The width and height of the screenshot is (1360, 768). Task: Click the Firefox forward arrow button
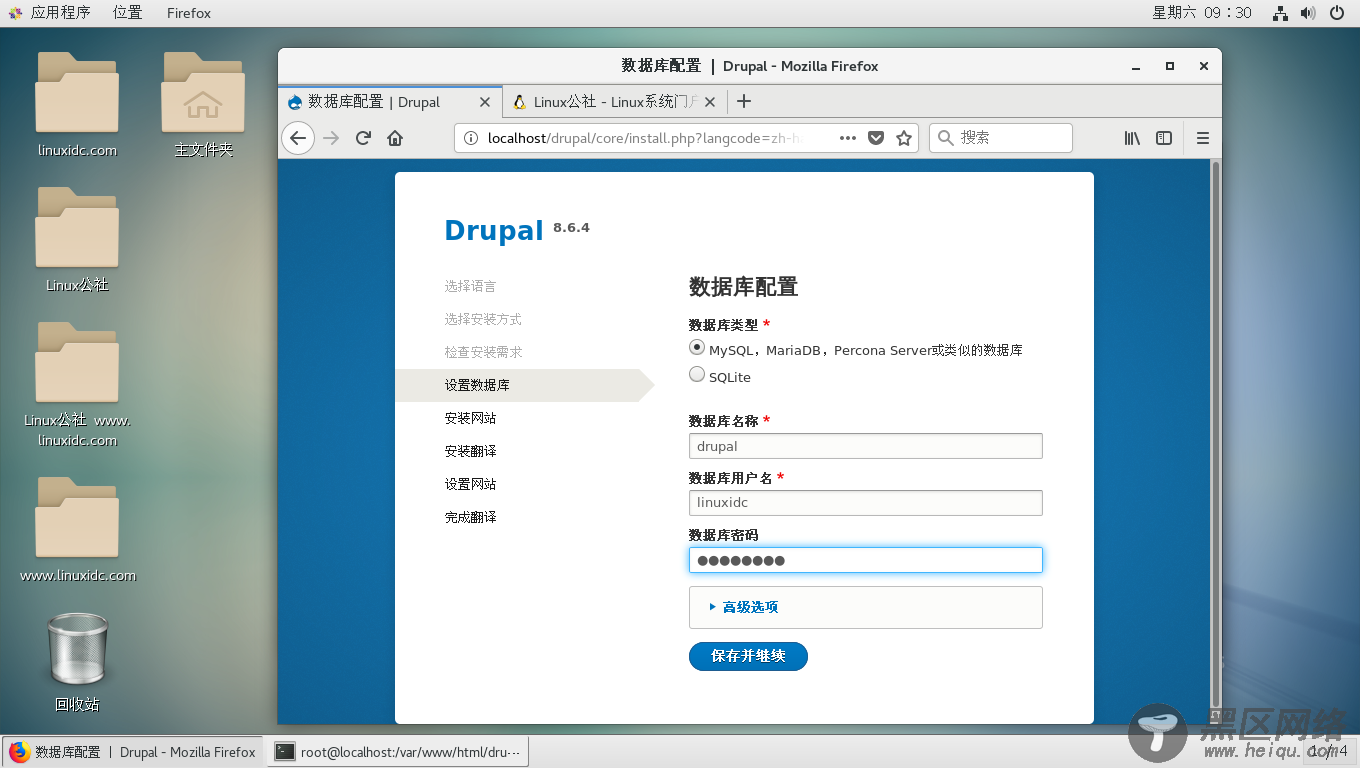(x=331, y=138)
